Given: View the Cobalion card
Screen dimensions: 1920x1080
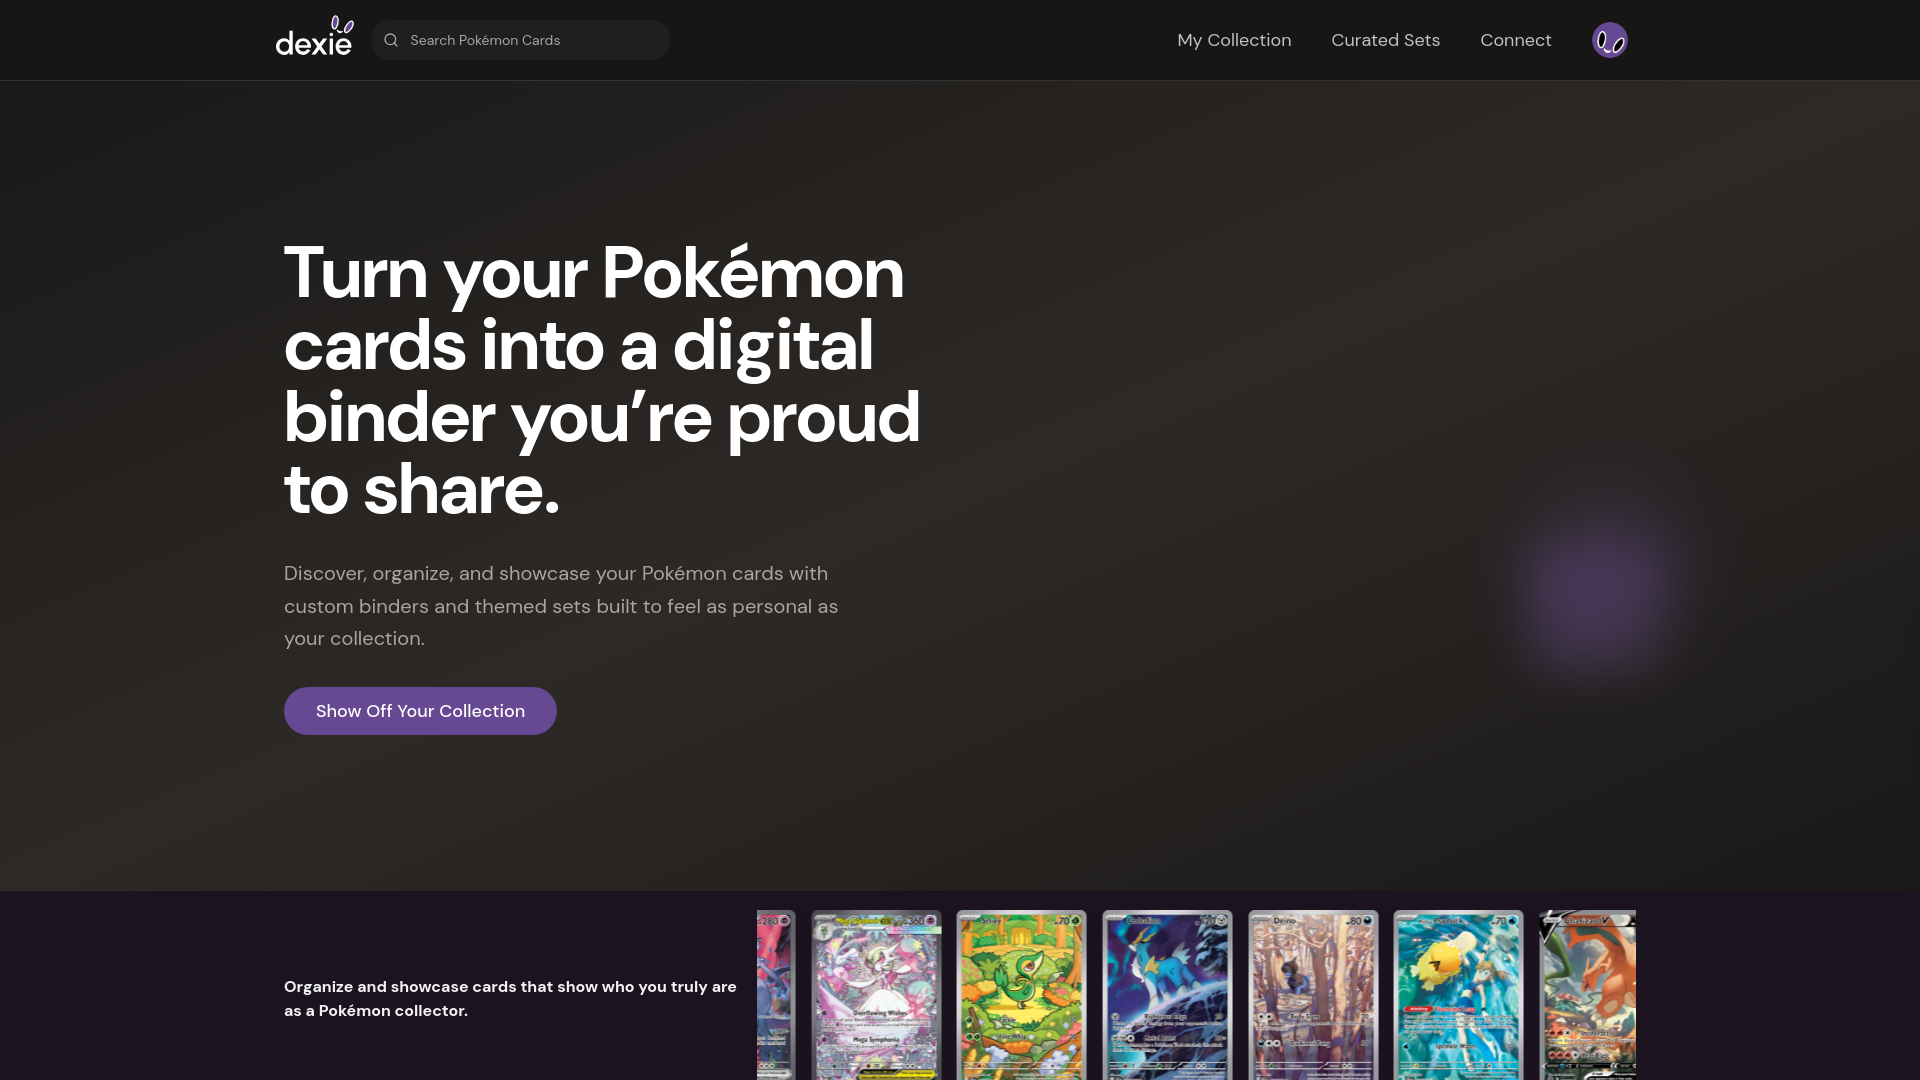Looking at the screenshot, I should coord(1167,995).
